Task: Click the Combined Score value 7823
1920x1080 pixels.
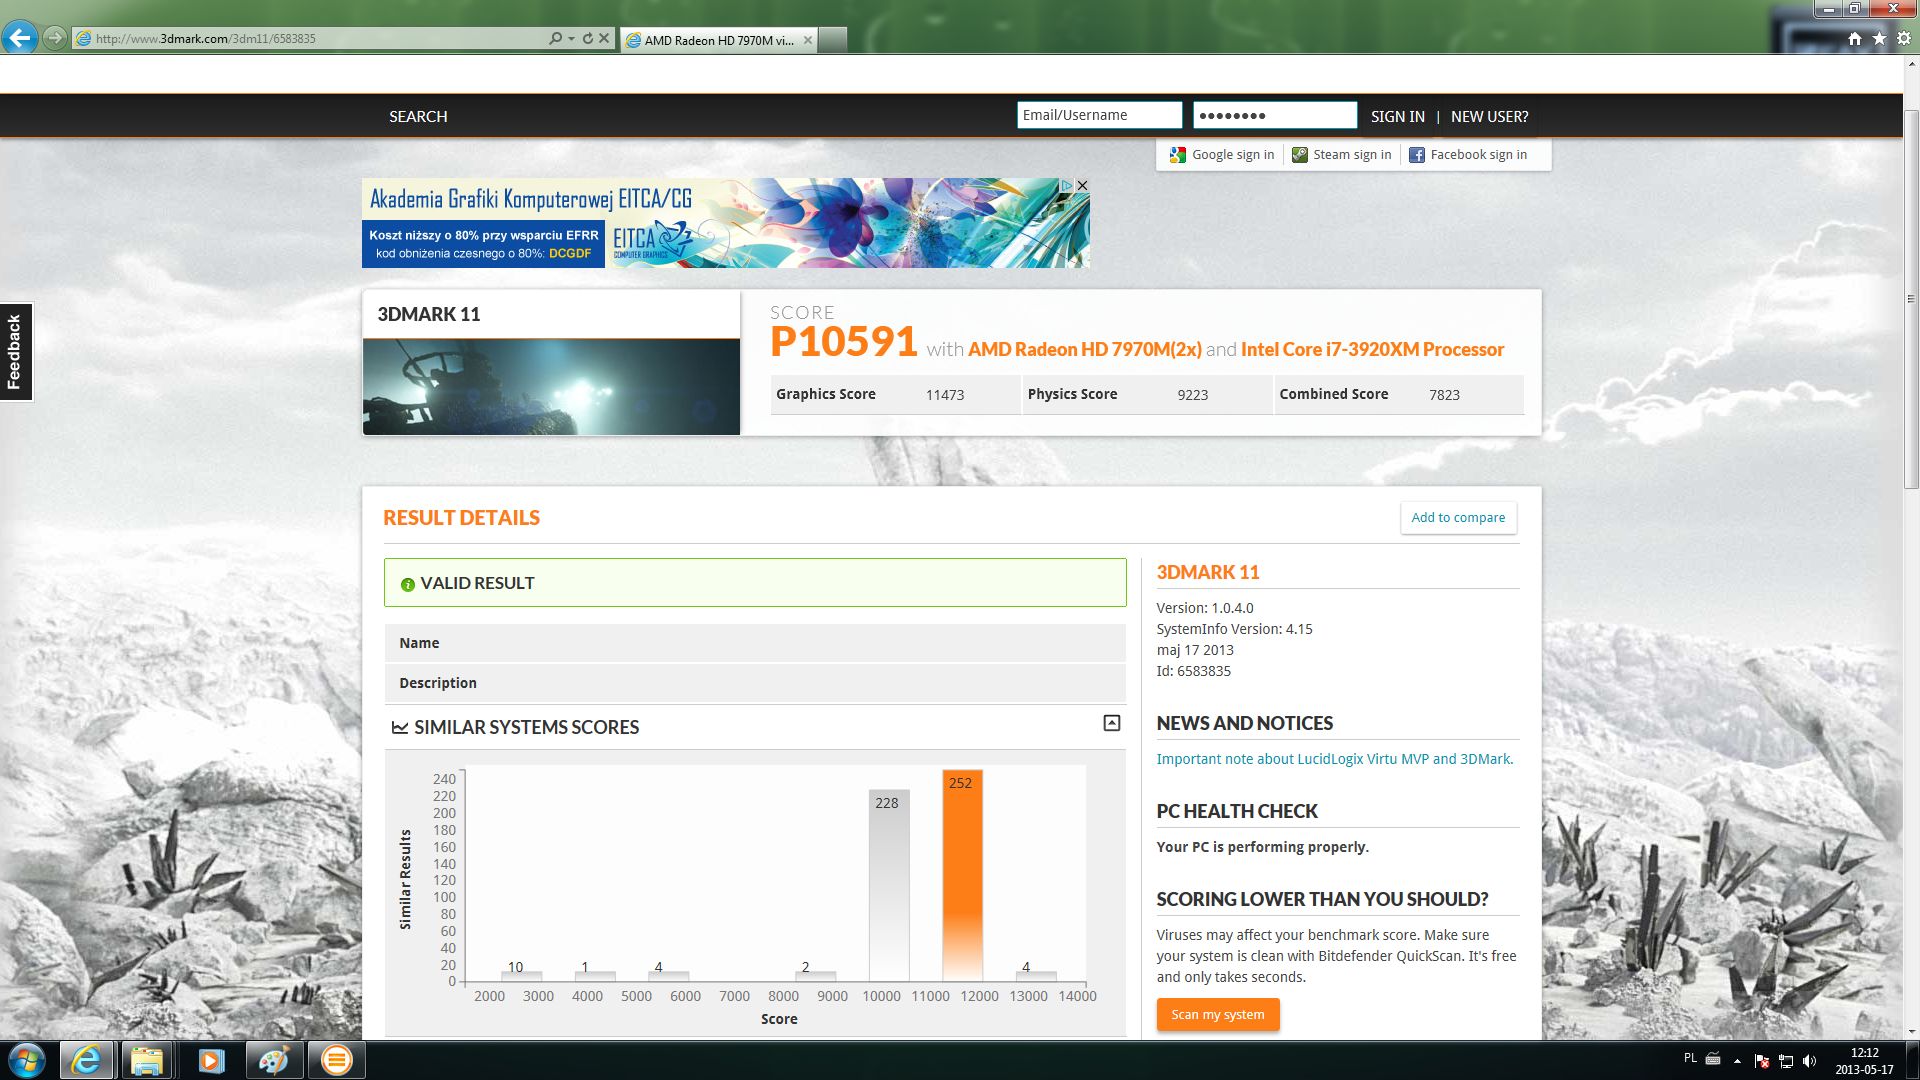Action: 1444,395
